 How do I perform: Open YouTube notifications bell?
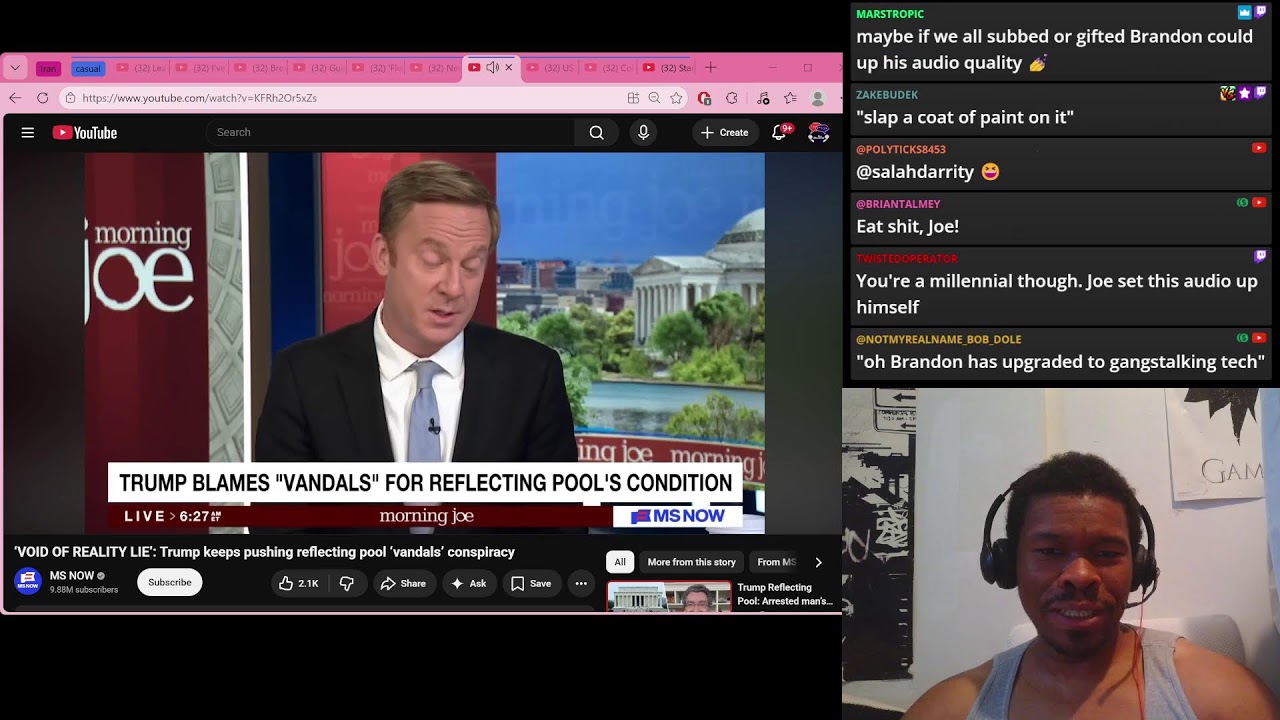[779, 132]
